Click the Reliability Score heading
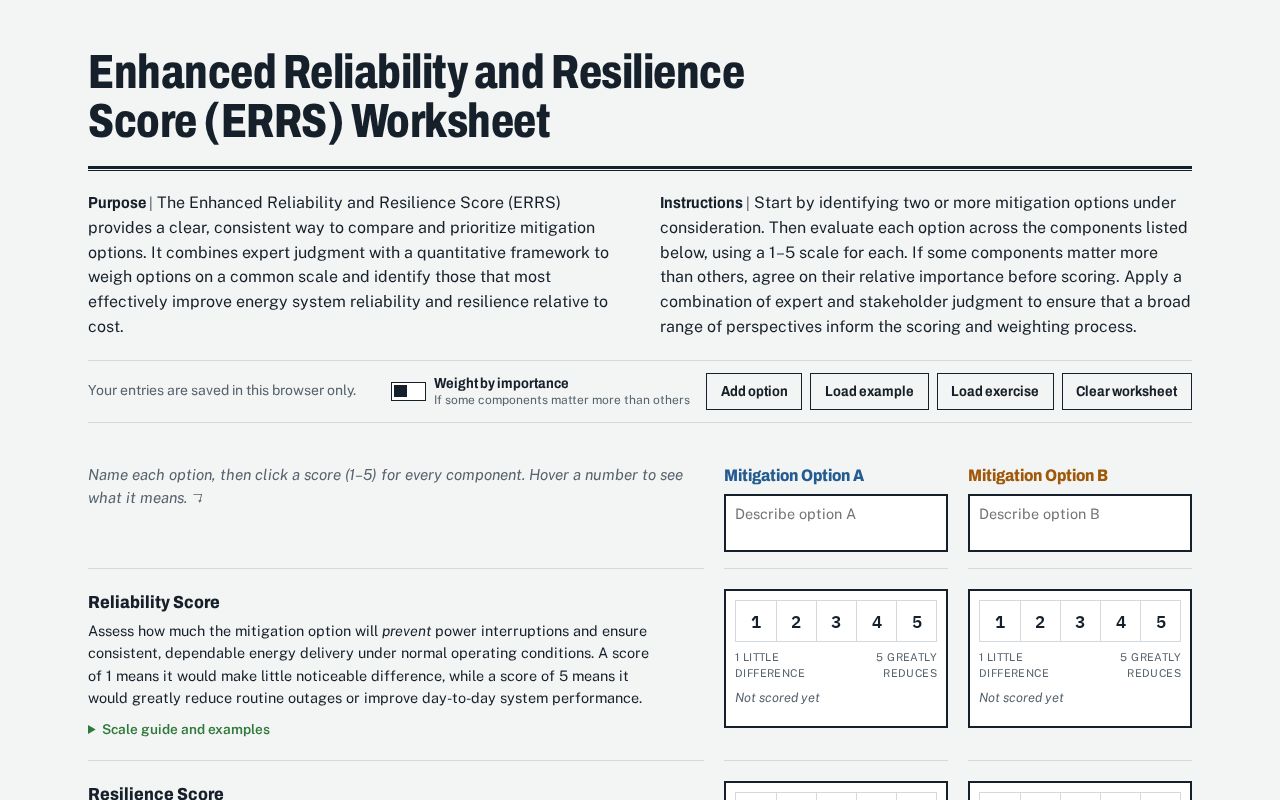The width and height of the screenshot is (1280, 800). coord(154,602)
